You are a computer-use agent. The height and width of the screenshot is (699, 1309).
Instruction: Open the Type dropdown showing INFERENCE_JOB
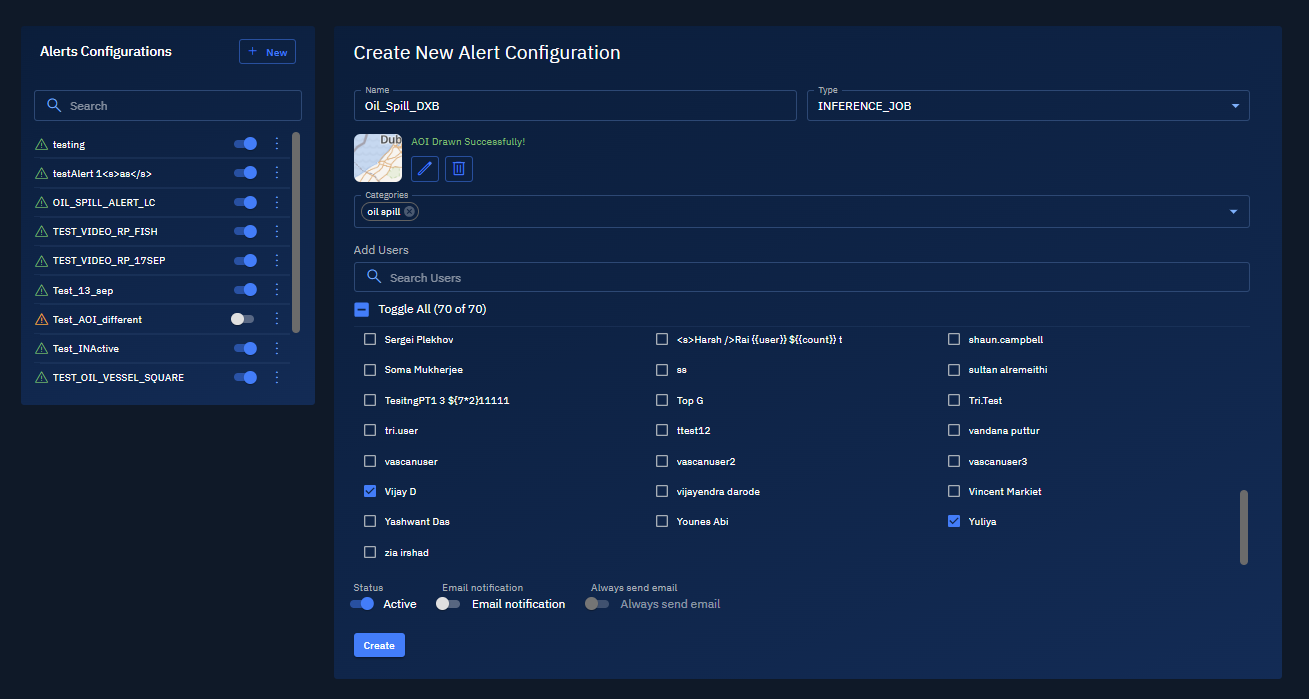click(1027, 105)
